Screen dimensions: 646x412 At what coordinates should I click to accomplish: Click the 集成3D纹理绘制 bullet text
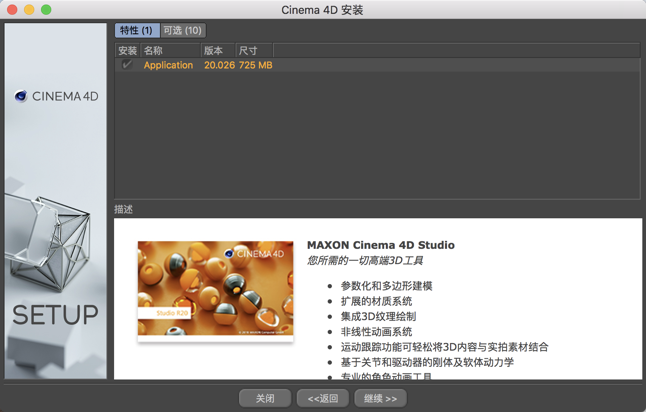coord(378,316)
